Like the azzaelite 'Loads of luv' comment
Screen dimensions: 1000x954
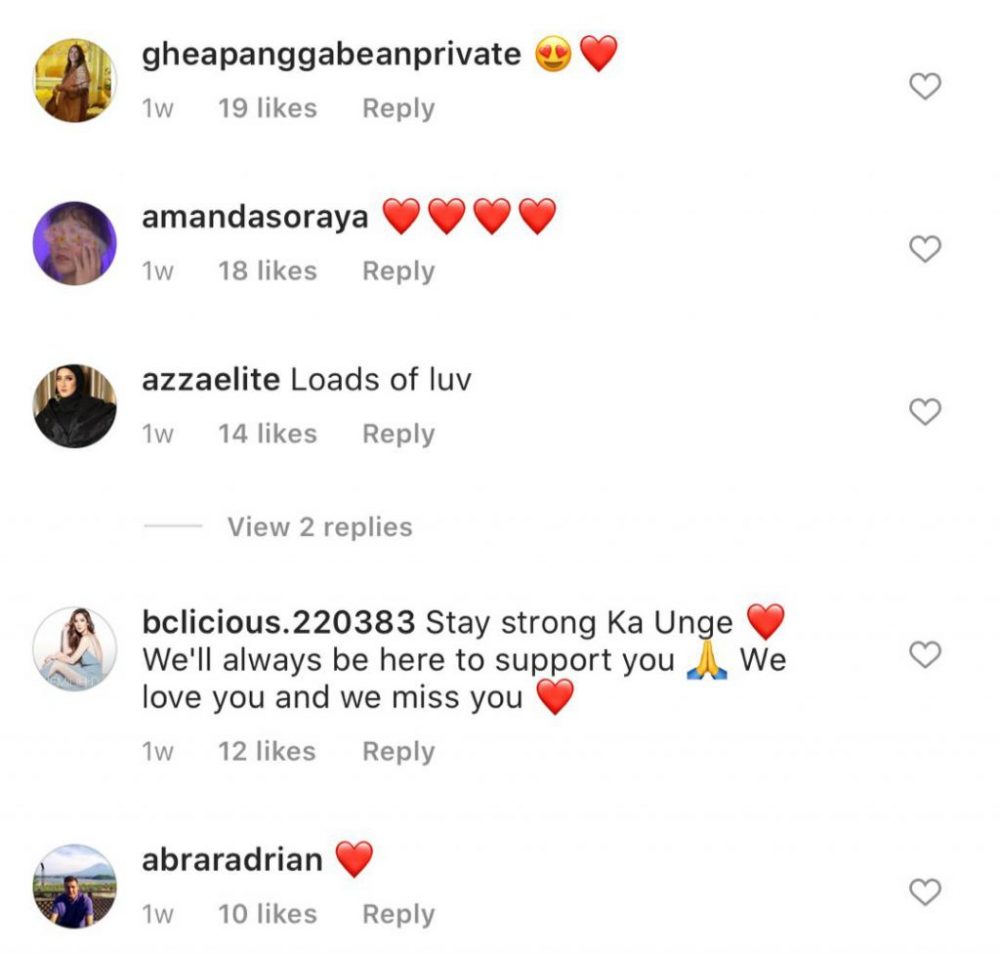coord(925,411)
